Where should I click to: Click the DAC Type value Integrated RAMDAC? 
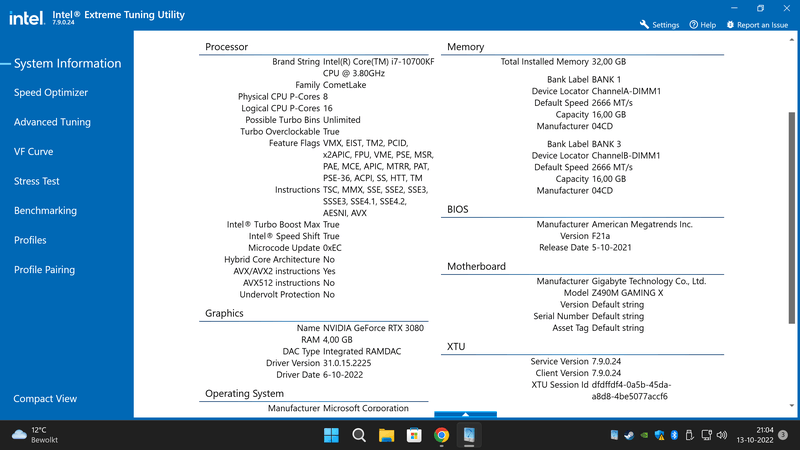[362, 351]
